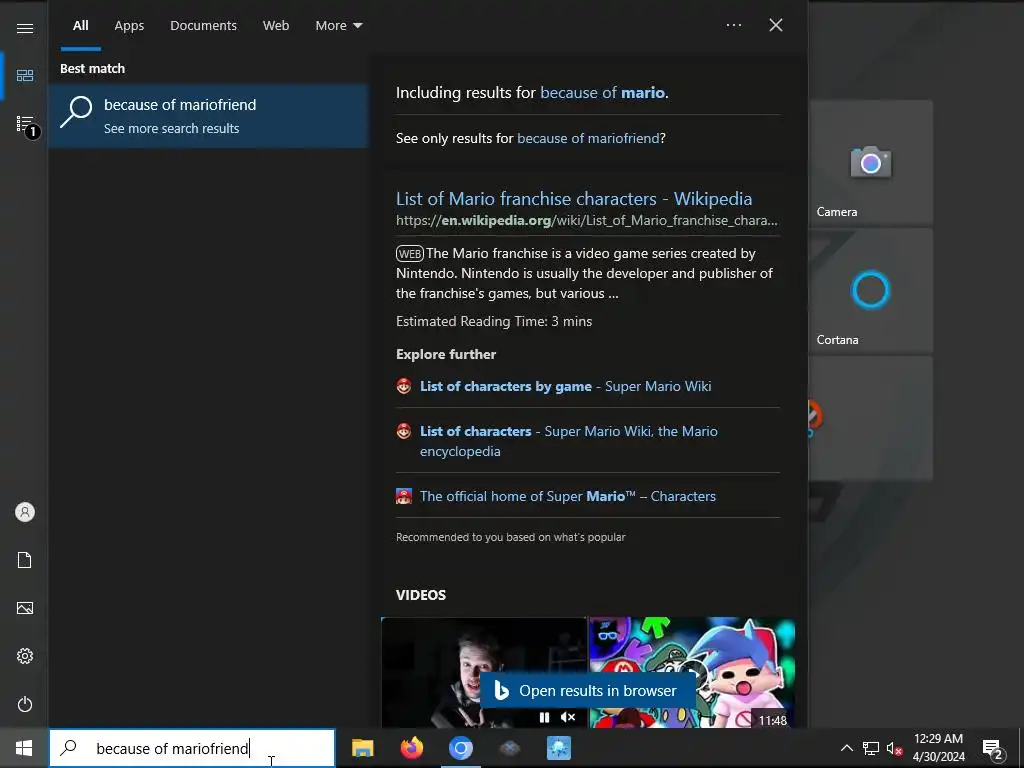Switch to the Web tab
The width and height of the screenshot is (1024, 768).
276,25
